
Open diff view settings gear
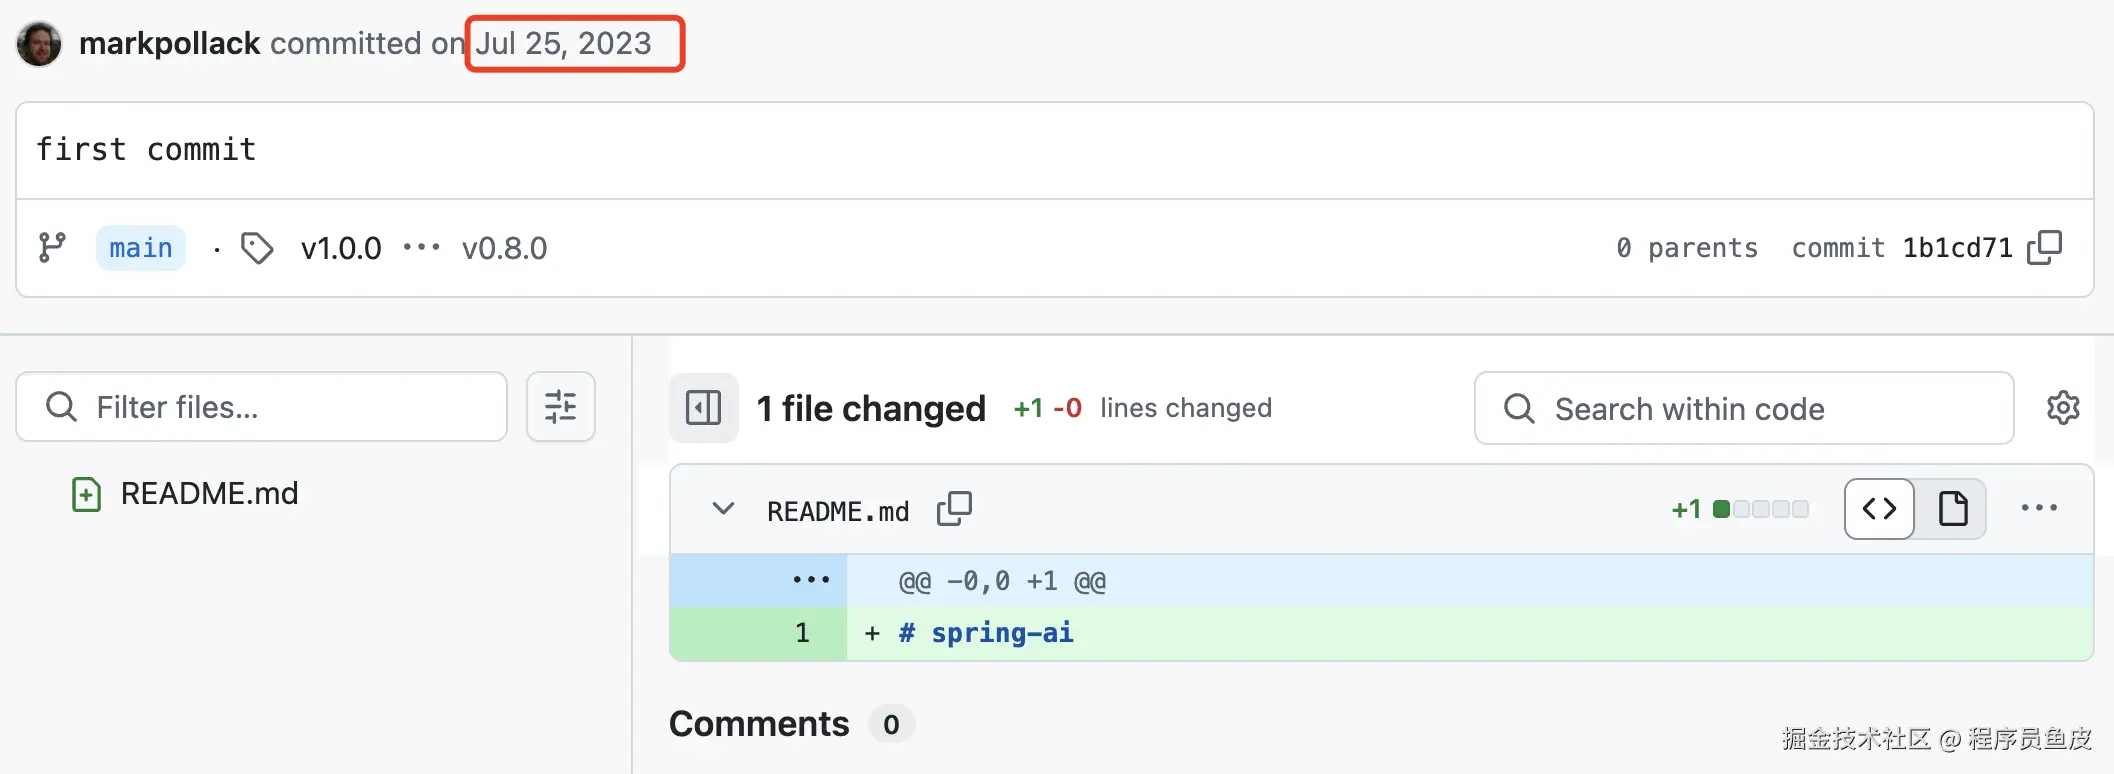coord(2063,408)
